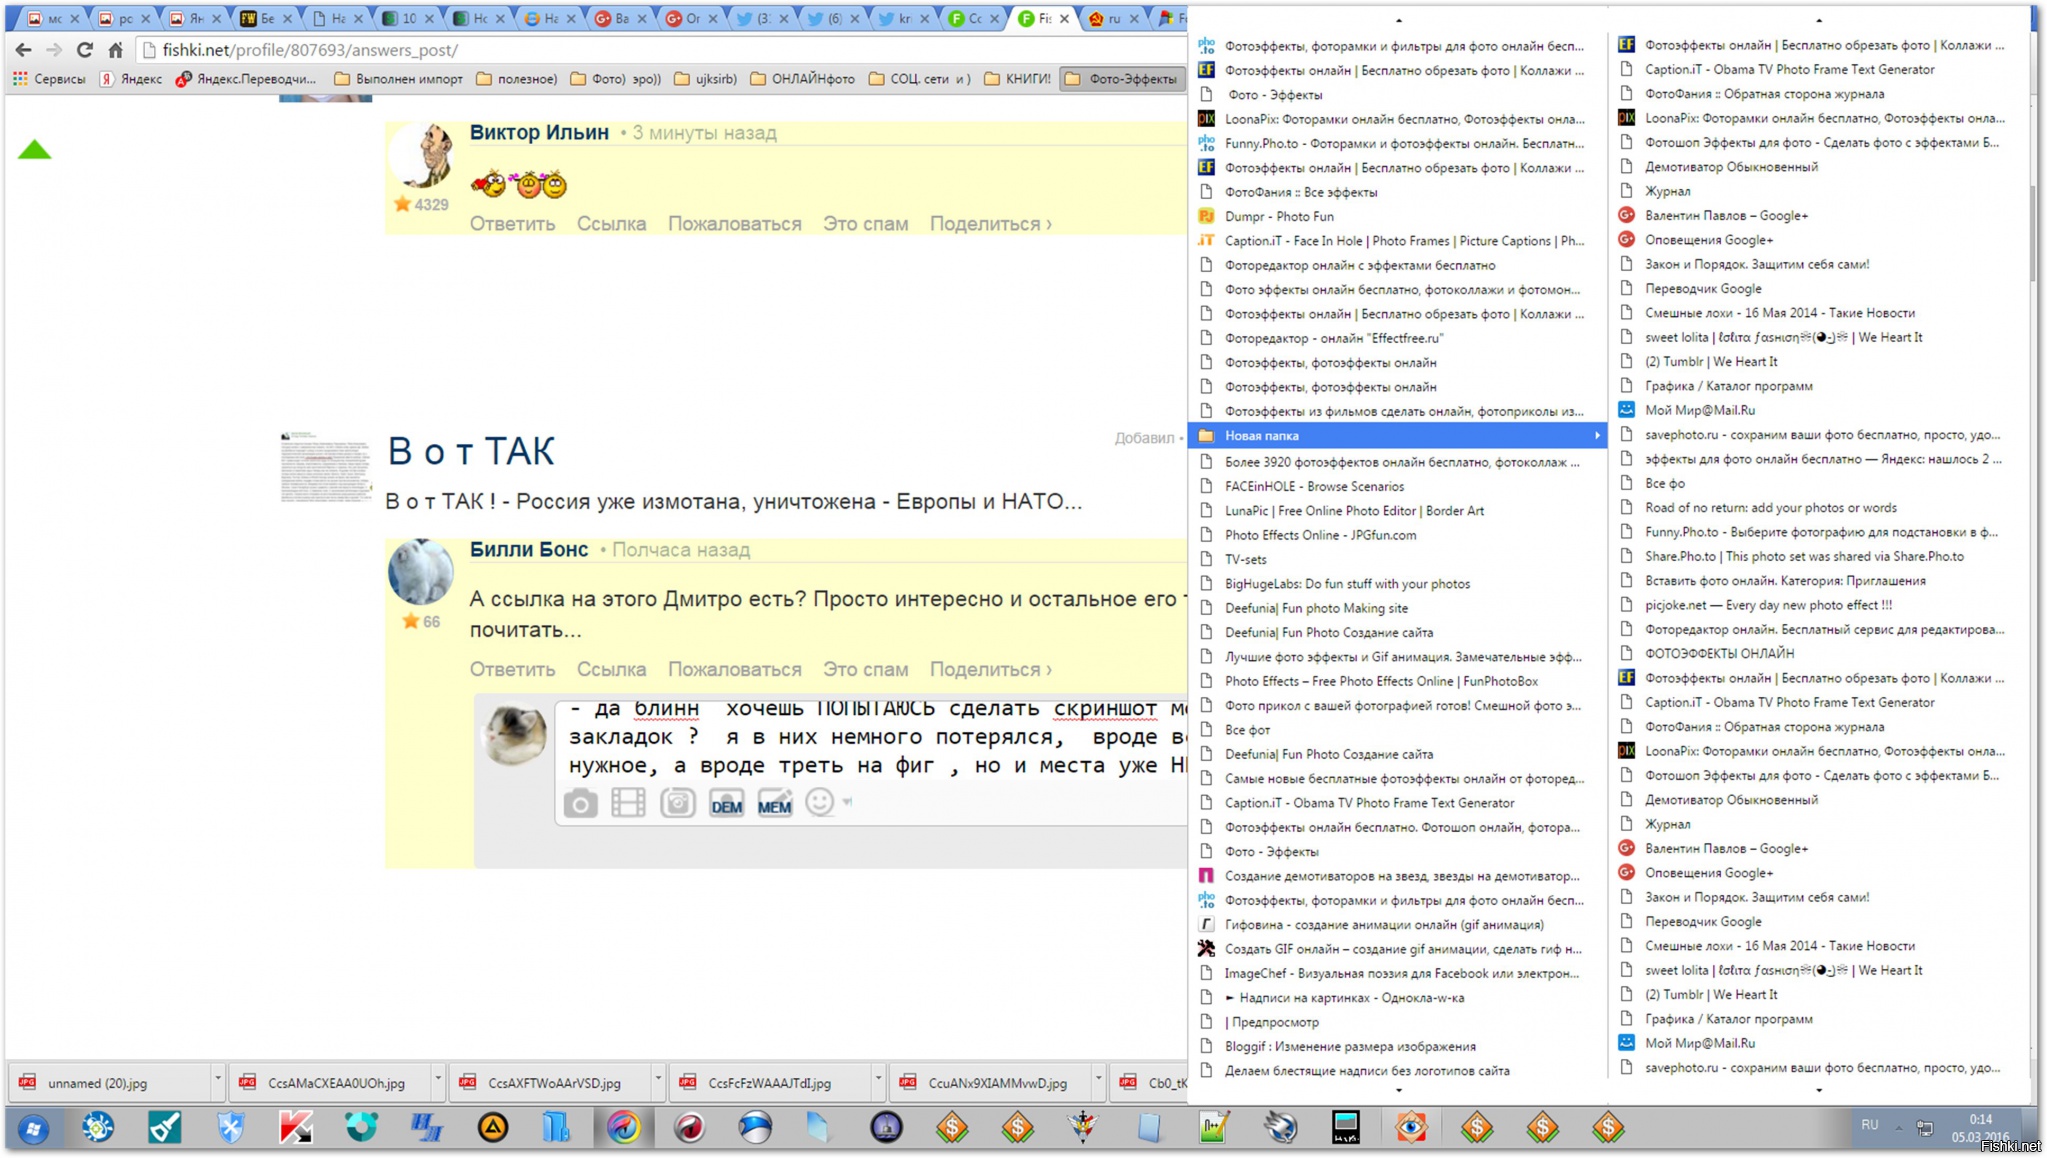Open the Сервисы apps shortcut
The image size is (2047, 1158).
tap(49, 79)
